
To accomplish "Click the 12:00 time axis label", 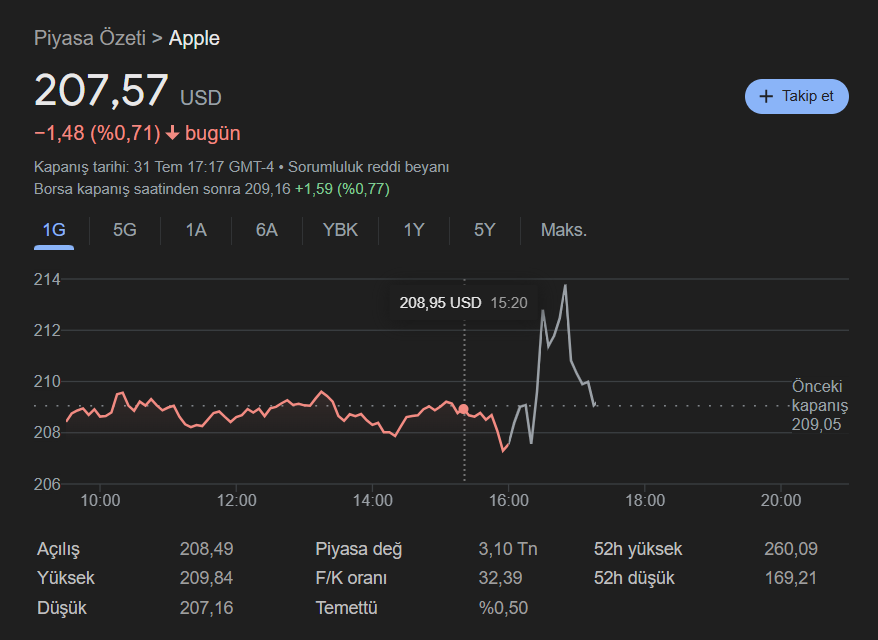I will coord(236,500).
